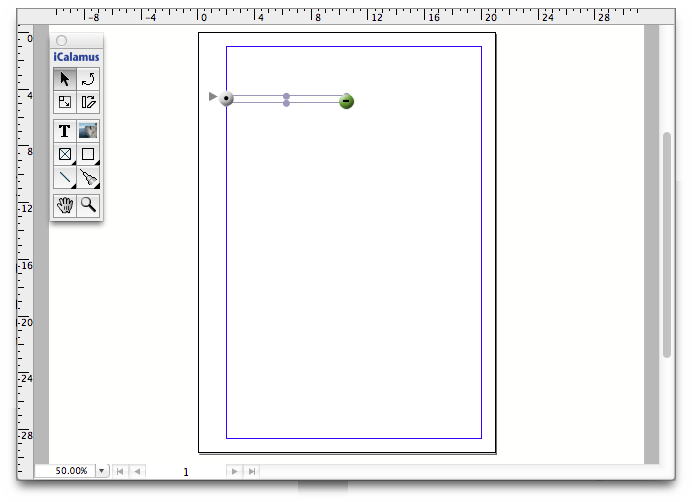
Task: Choose the frame resize tool
Action: click(x=65, y=102)
